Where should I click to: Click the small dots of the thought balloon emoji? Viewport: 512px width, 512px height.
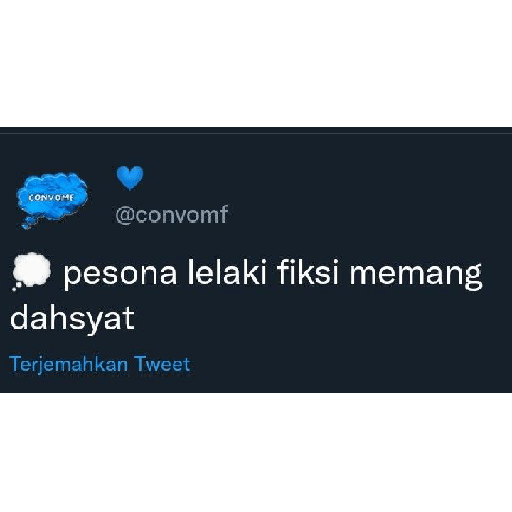click(x=17, y=287)
